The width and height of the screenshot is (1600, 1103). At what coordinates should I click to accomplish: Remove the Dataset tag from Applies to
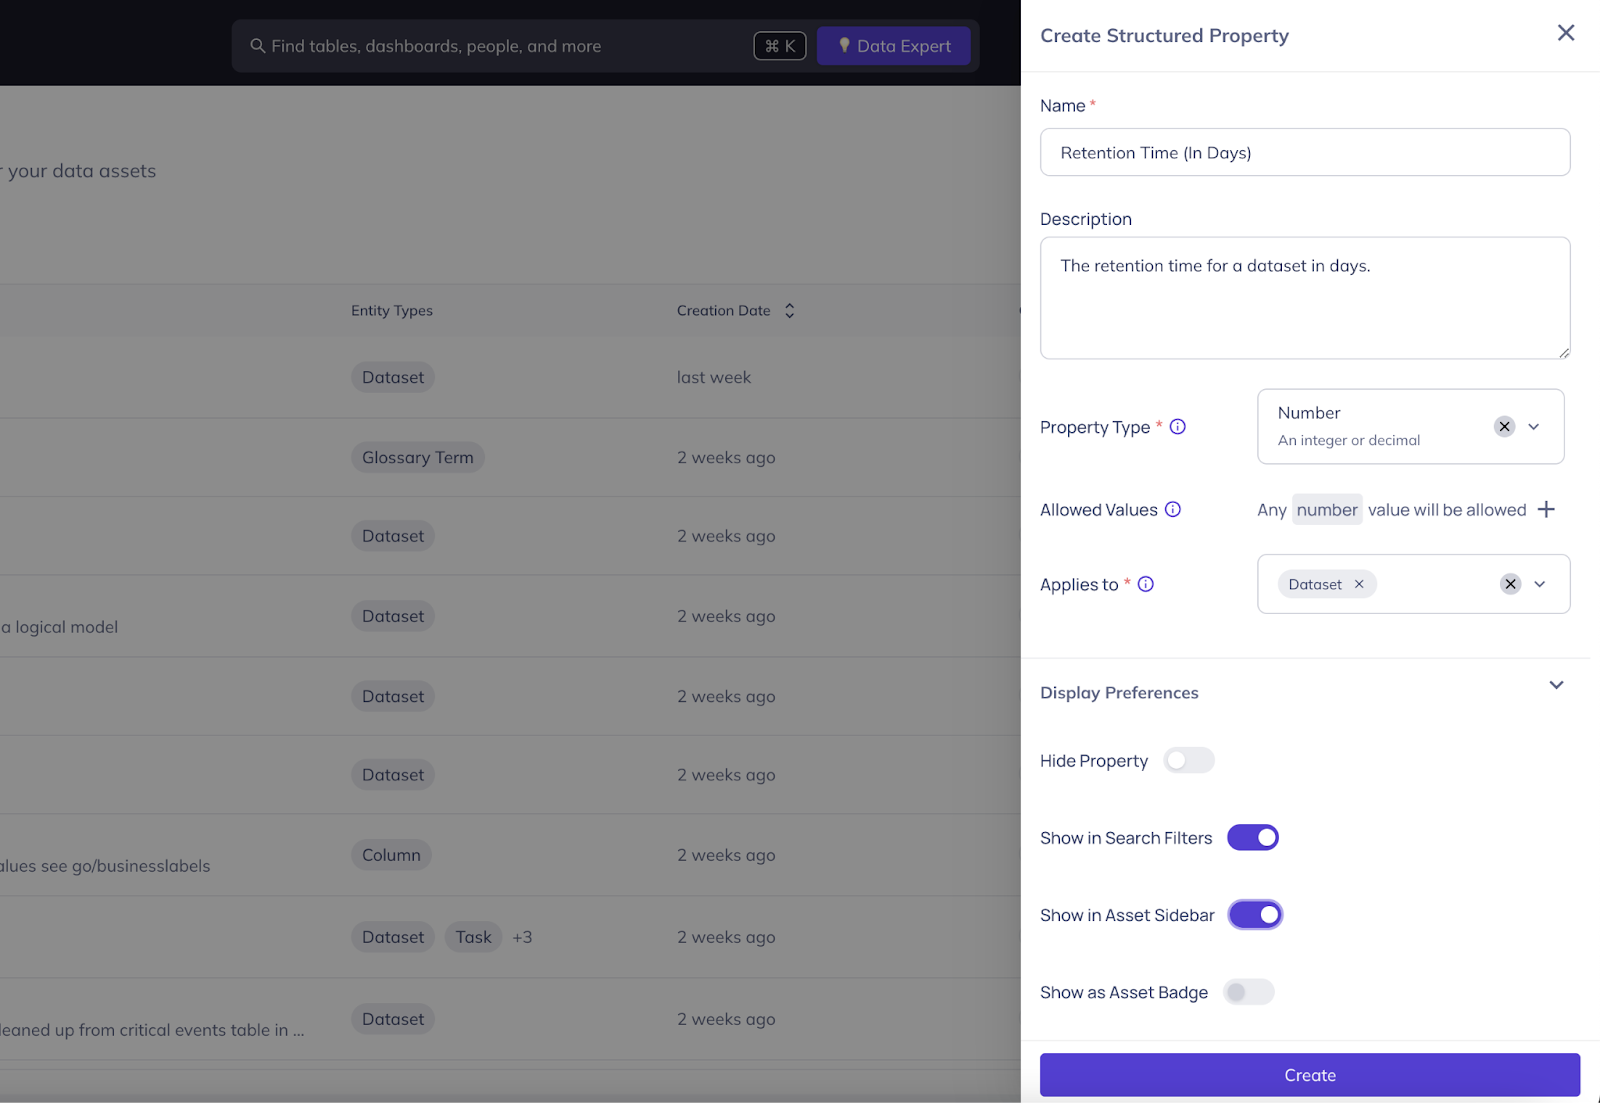point(1359,584)
